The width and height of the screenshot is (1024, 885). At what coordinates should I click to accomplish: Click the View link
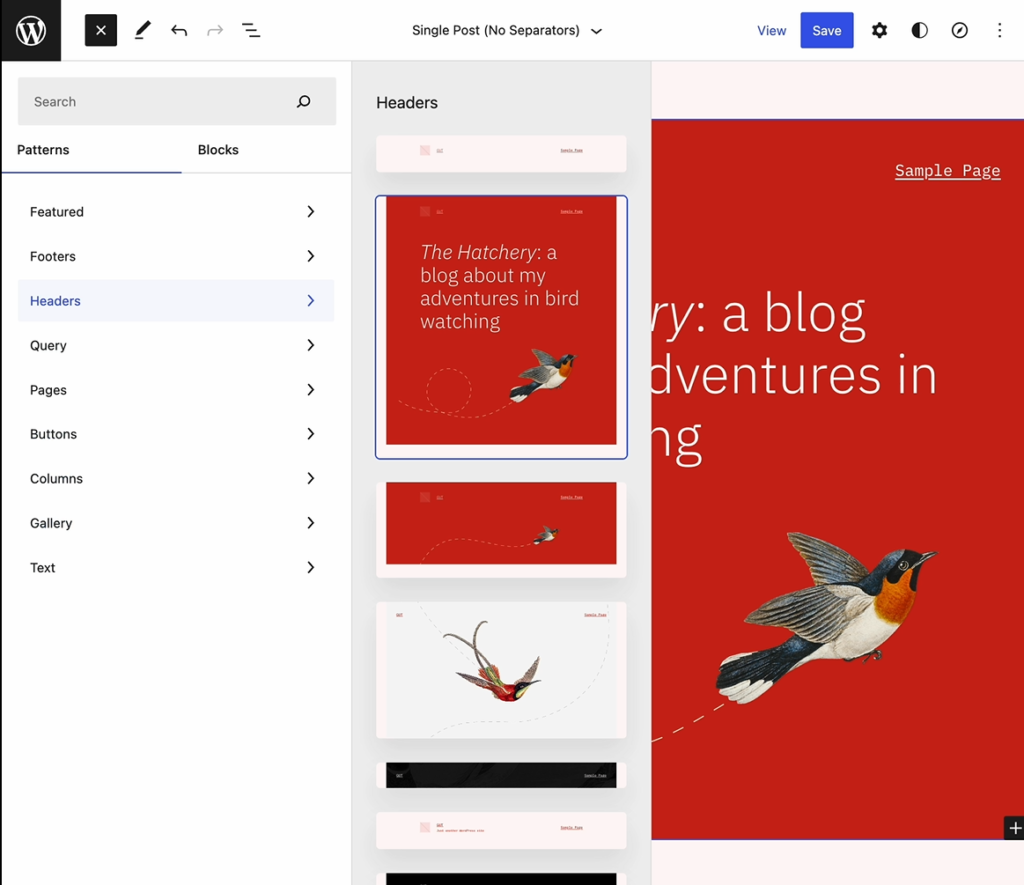point(771,31)
